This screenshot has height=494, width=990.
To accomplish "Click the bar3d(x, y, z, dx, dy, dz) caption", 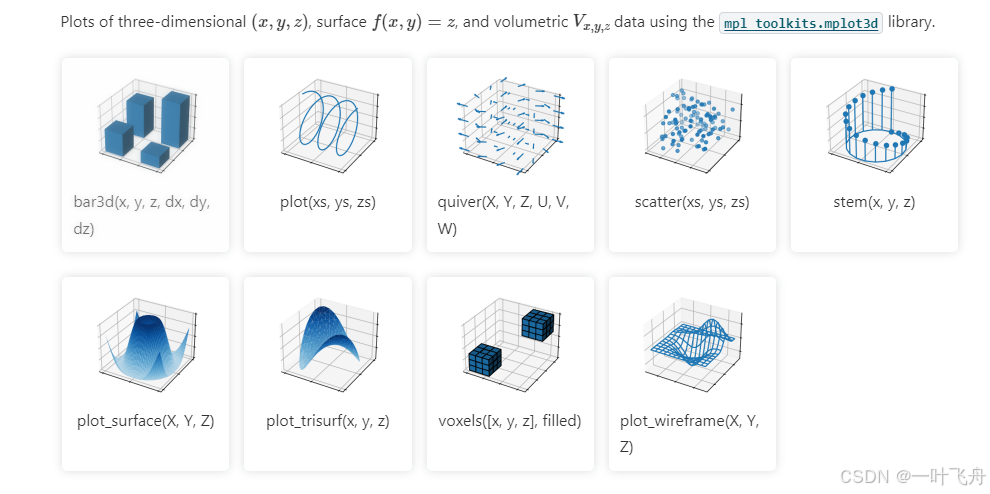I will click(142, 216).
